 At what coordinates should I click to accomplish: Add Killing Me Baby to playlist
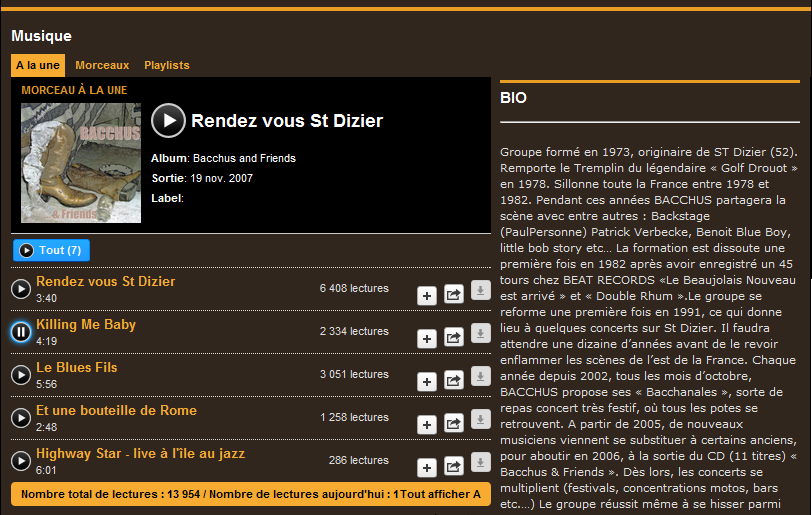(x=427, y=338)
